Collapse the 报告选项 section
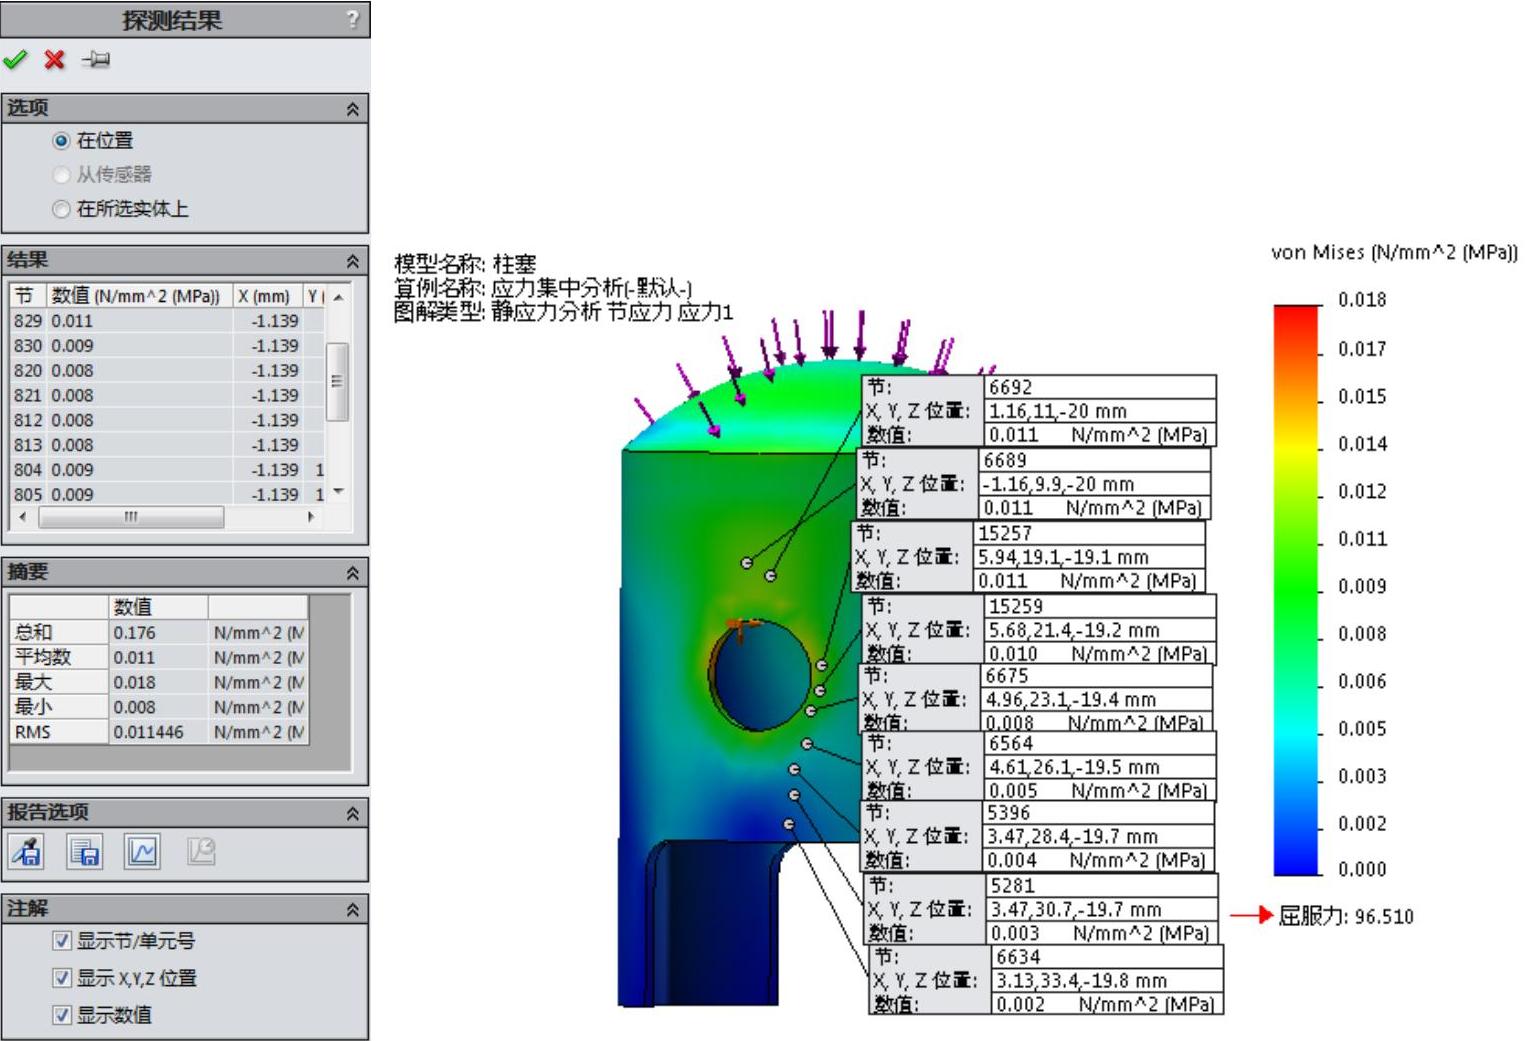The width and height of the screenshot is (1538, 1041). point(352,814)
